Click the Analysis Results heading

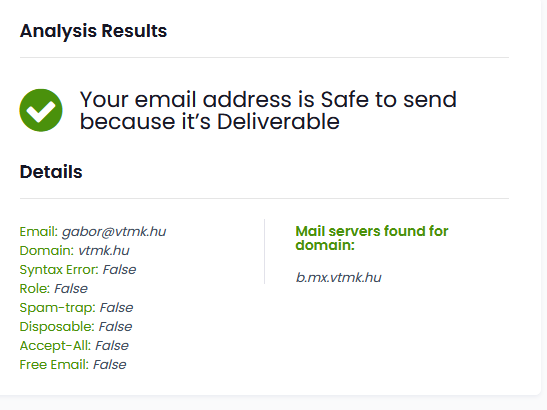click(x=93, y=31)
